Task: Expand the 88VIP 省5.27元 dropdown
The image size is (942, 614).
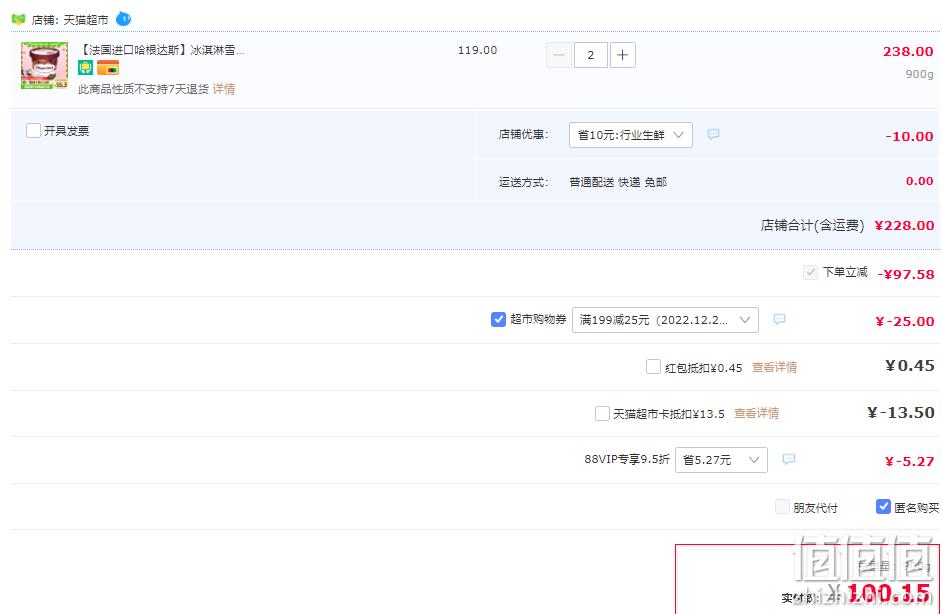Action: pyautogui.click(x=721, y=460)
